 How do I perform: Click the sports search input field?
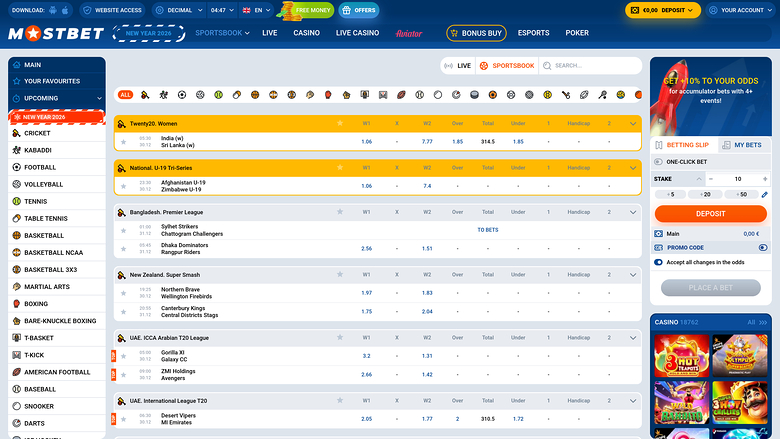(x=594, y=66)
